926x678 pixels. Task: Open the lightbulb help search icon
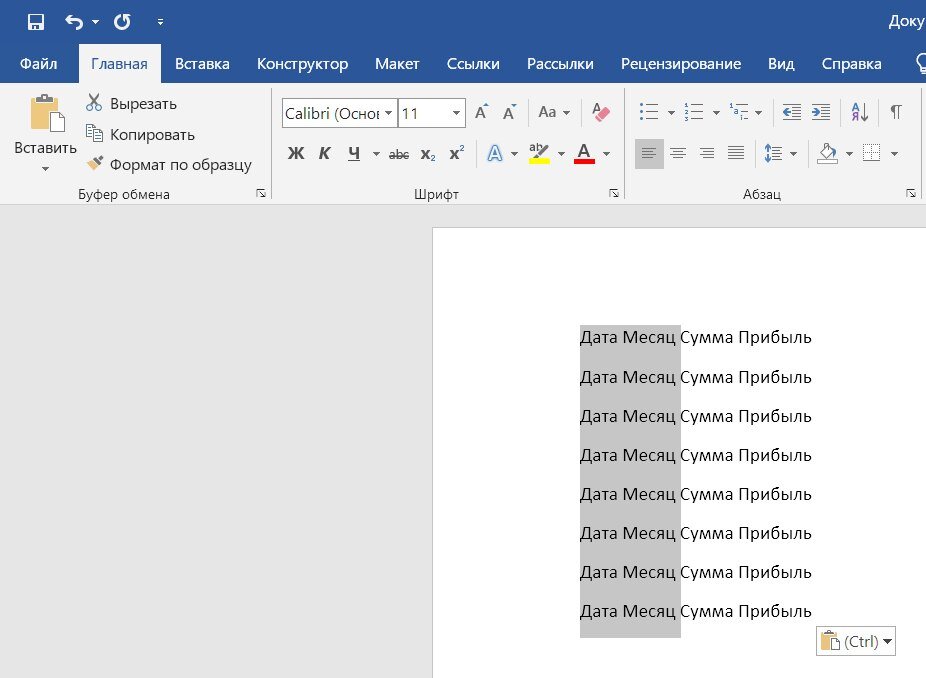tap(920, 64)
